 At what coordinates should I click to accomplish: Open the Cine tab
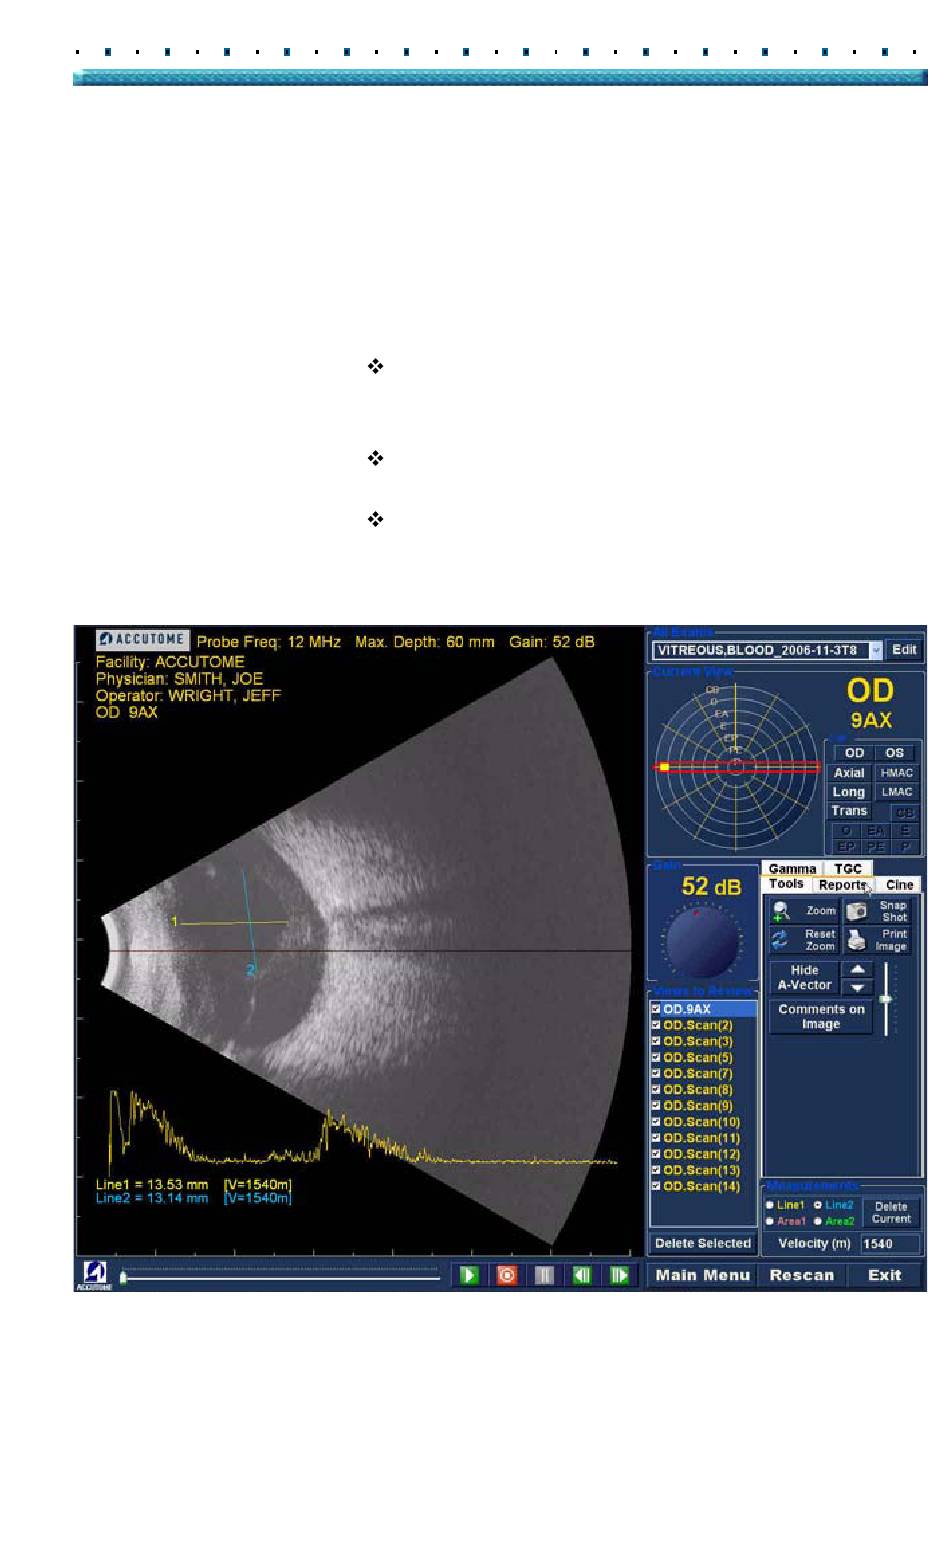point(899,885)
